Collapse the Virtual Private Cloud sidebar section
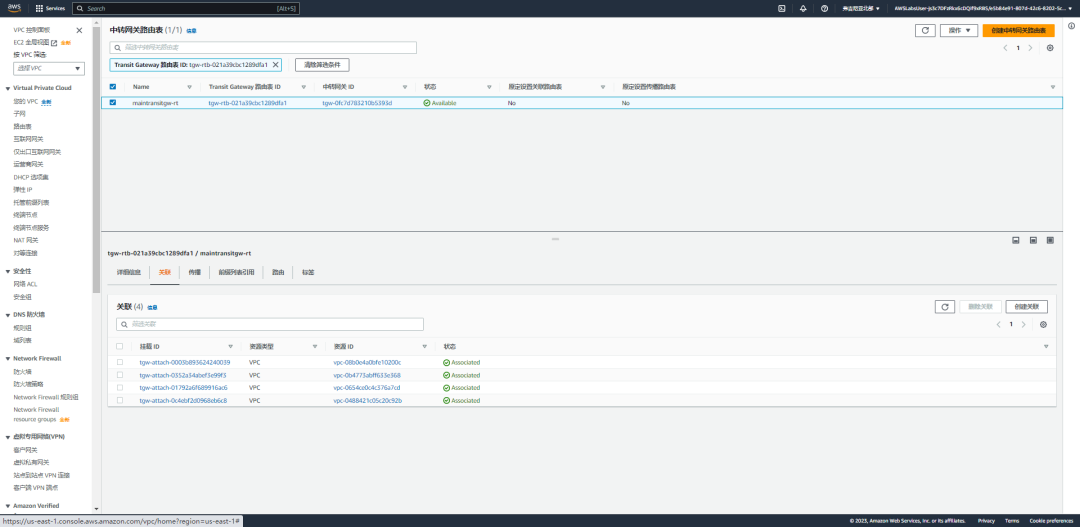Screen dimensions: 1080x527 pyautogui.click(x=8, y=88)
